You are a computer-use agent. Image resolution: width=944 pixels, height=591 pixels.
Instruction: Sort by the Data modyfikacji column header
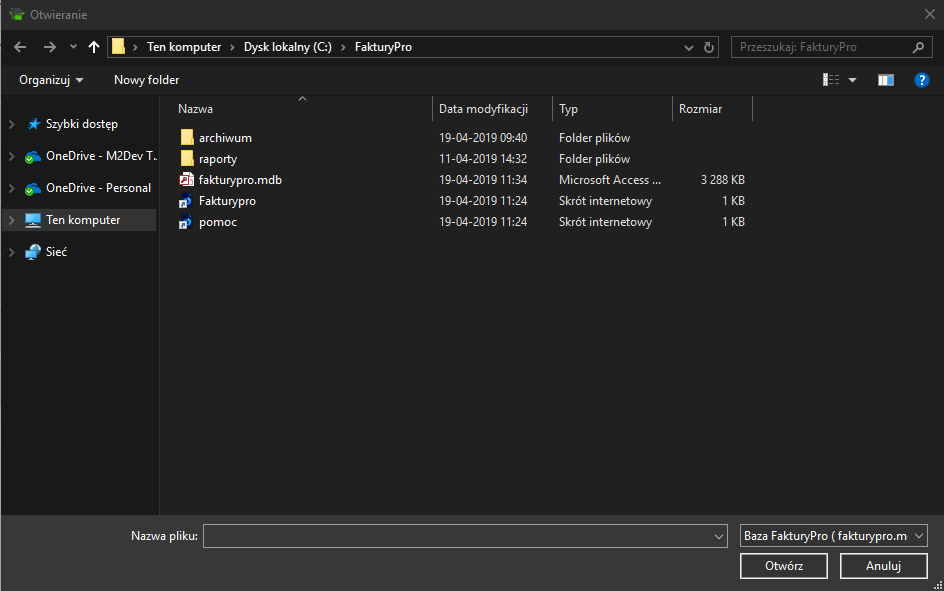[x=483, y=109]
